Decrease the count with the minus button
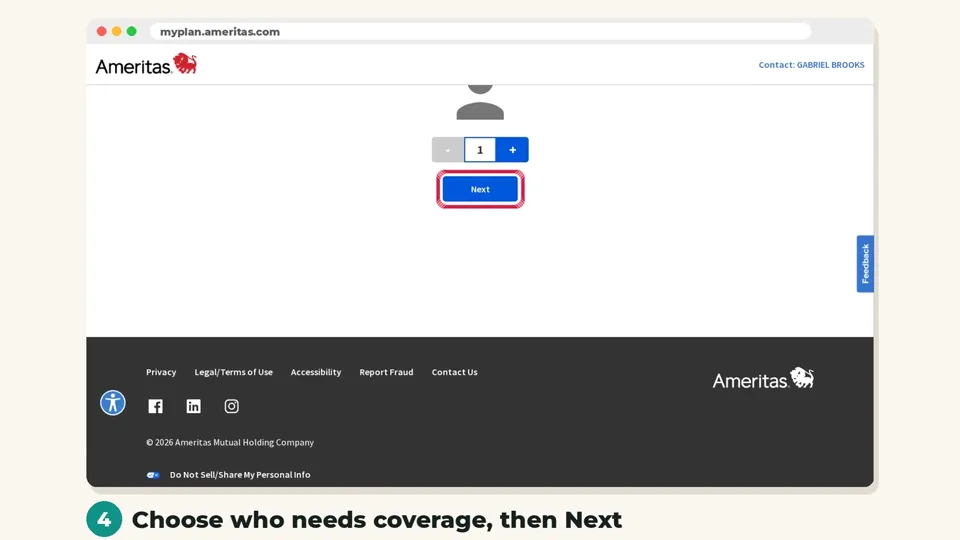960x540 pixels. 448,150
